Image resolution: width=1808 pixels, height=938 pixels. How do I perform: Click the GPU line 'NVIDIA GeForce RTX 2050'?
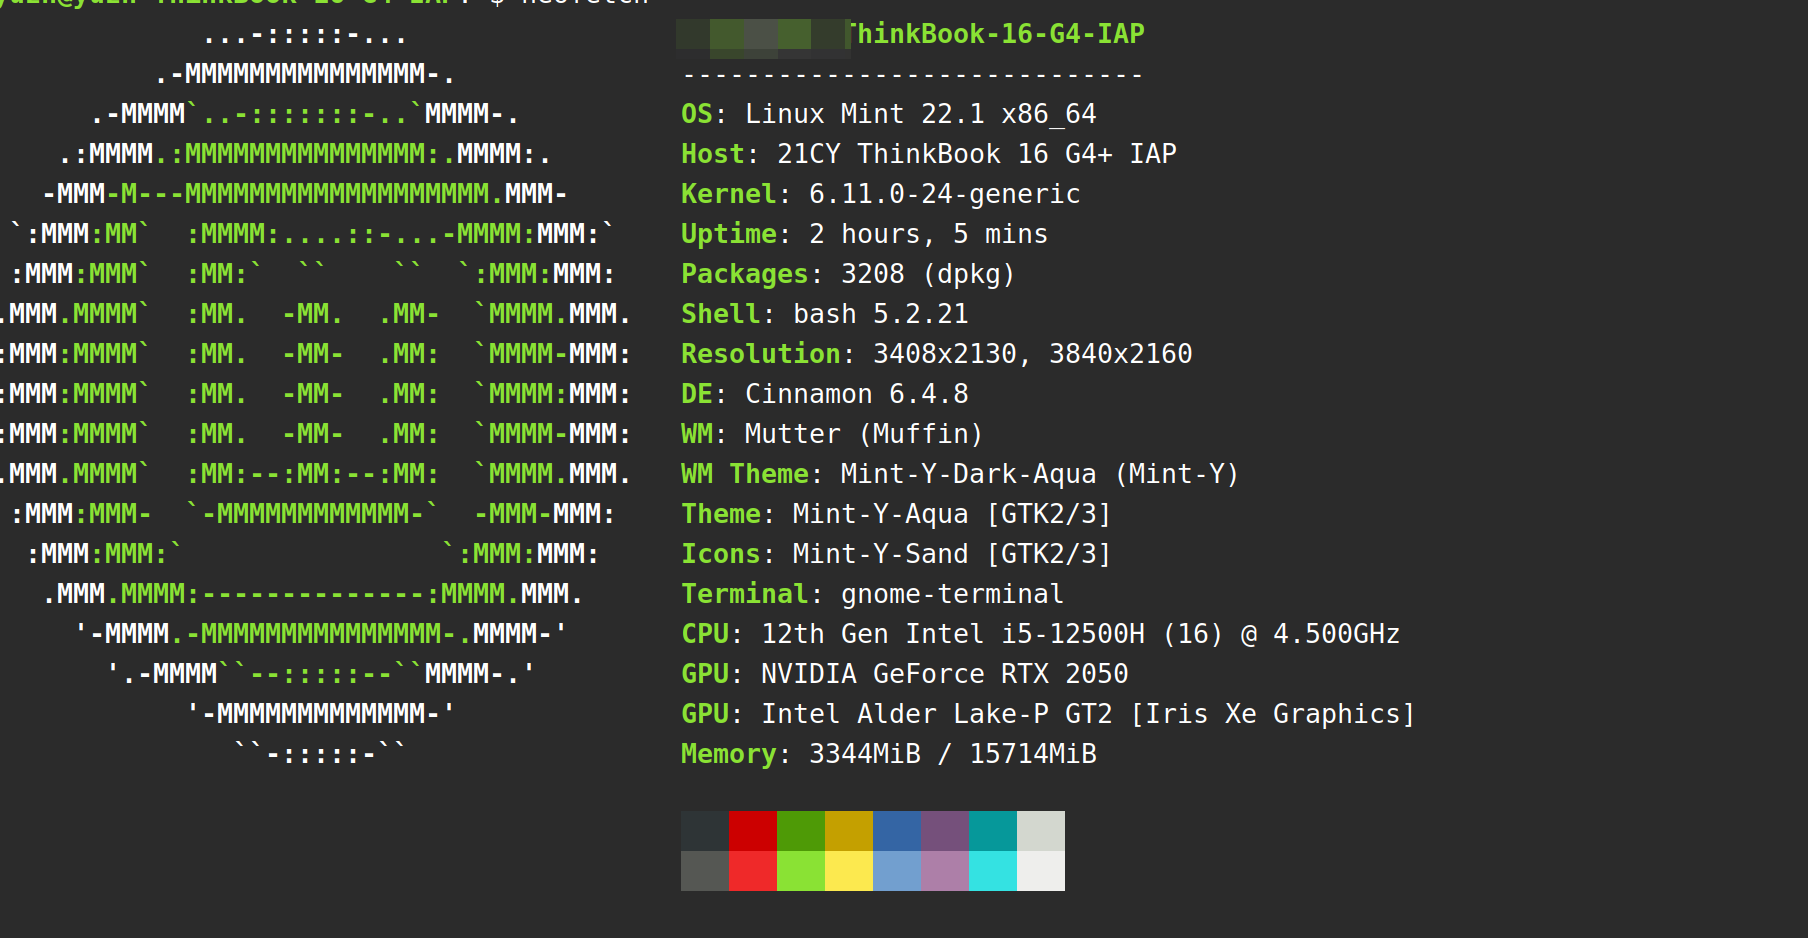tap(945, 674)
